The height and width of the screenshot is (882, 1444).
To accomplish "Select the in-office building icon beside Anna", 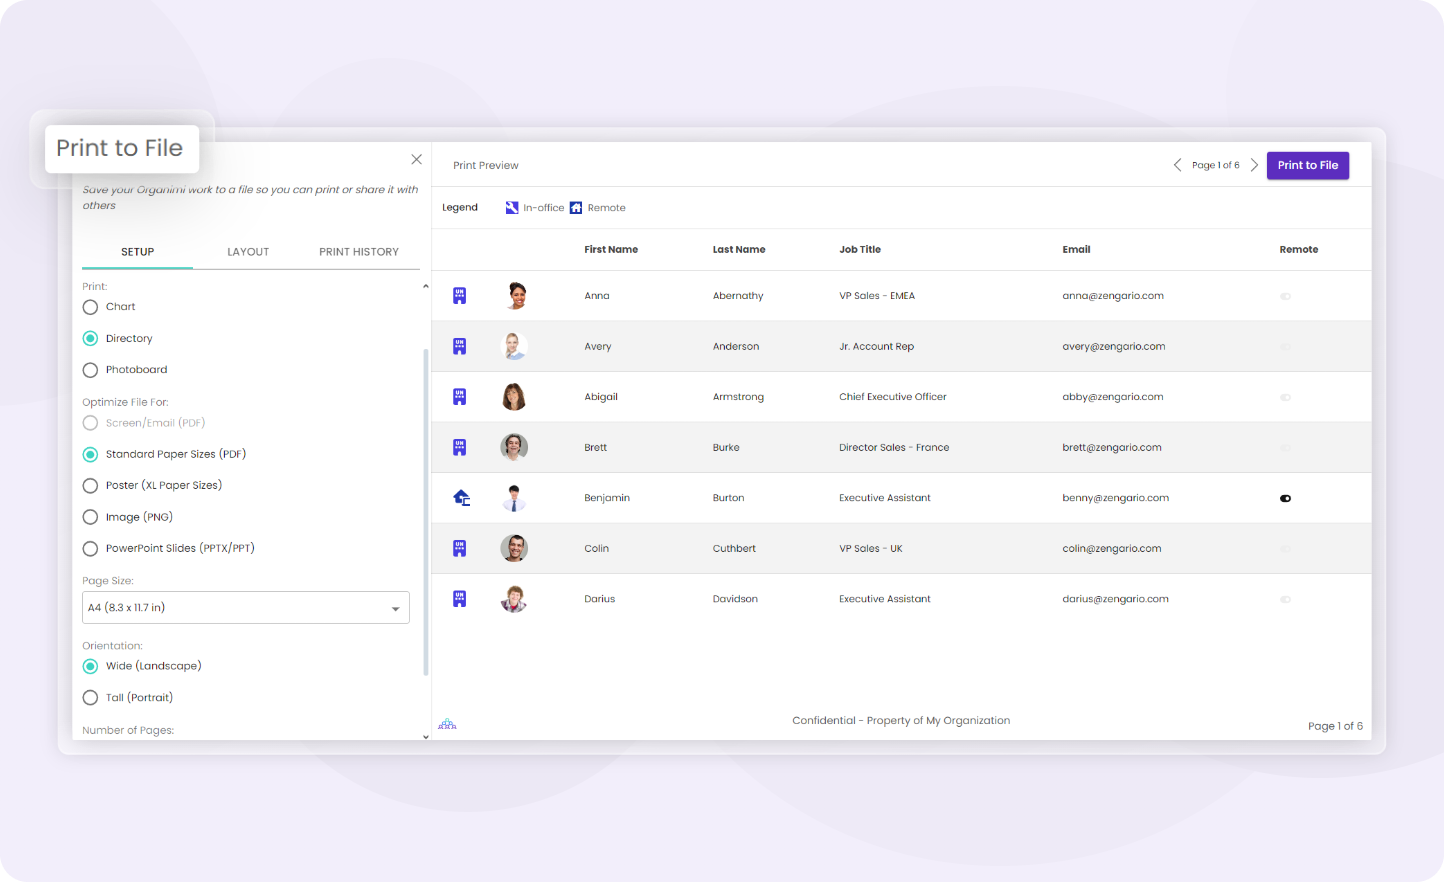I will click(460, 295).
